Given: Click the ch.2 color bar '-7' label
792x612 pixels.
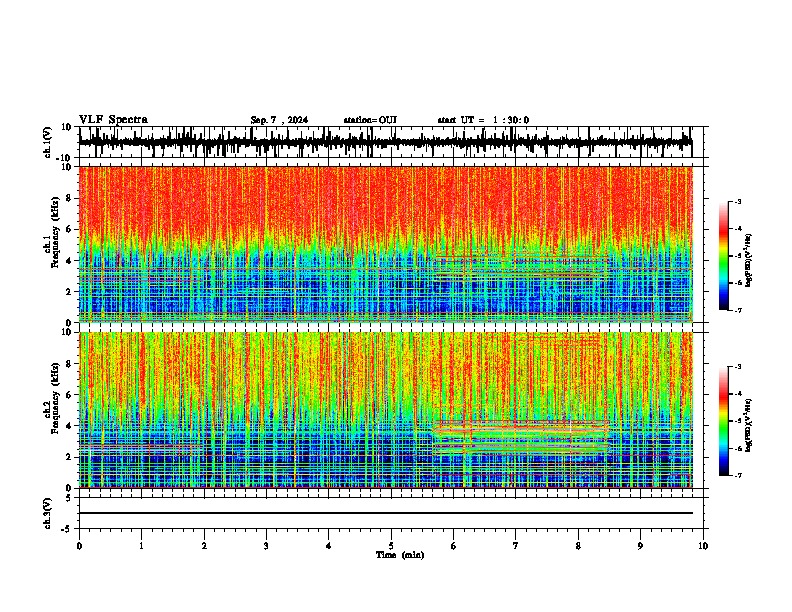Looking at the screenshot, I should pos(738,476).
